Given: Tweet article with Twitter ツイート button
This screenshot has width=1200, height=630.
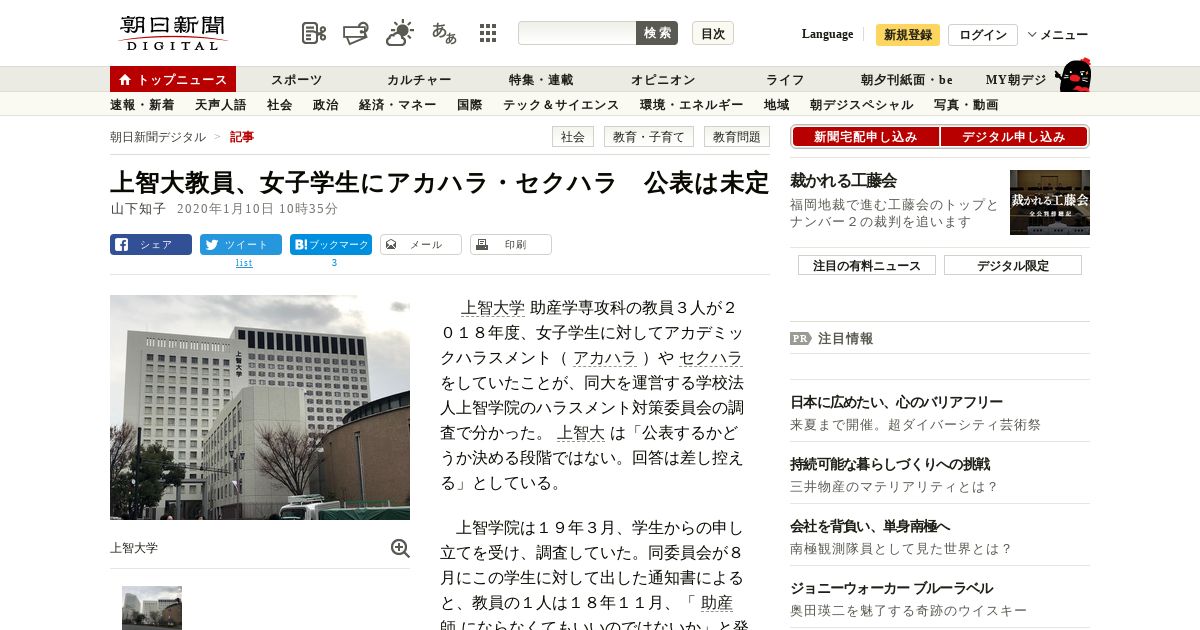Looking at the screenshot, I should (x=241, y=244).
